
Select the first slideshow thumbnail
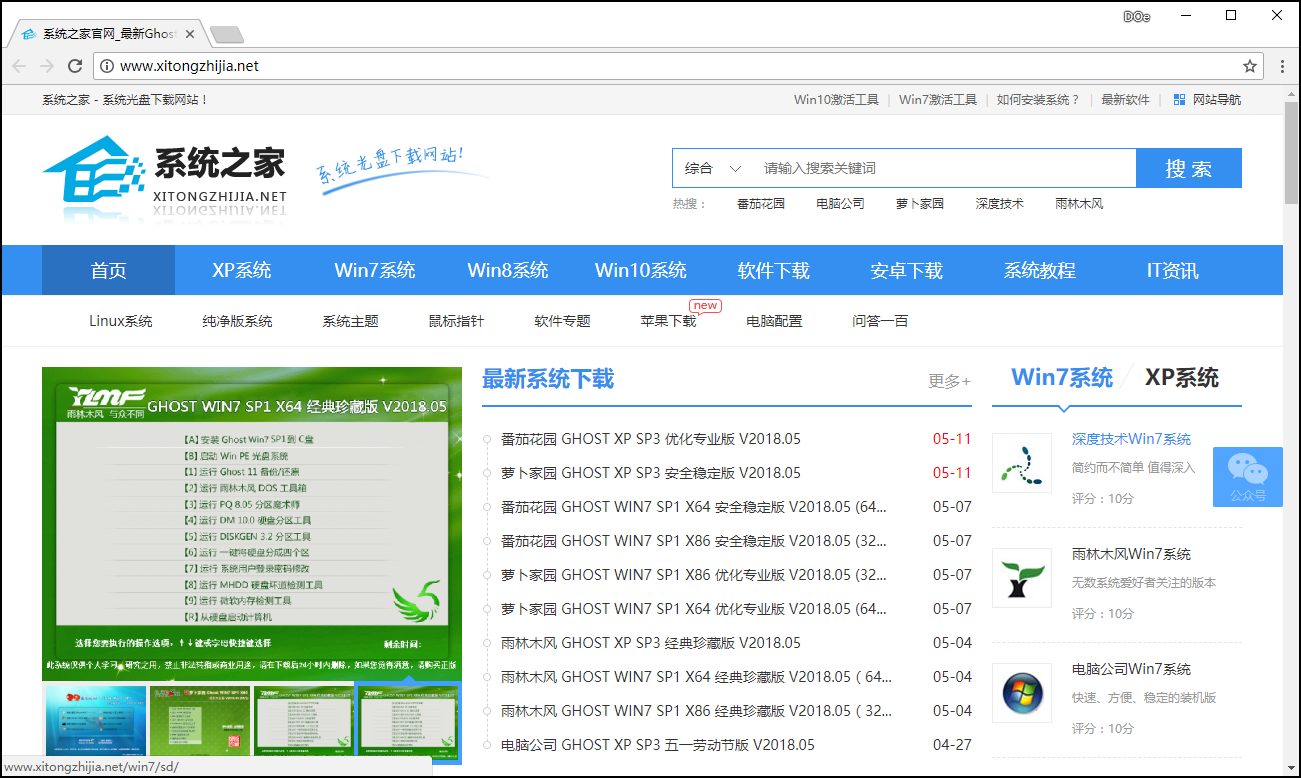tap(93, 720)
